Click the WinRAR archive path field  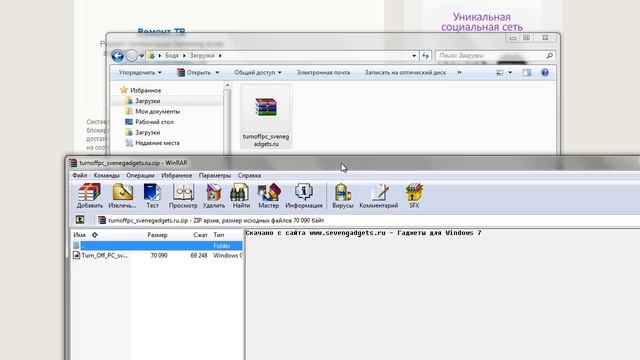(367, 220)
